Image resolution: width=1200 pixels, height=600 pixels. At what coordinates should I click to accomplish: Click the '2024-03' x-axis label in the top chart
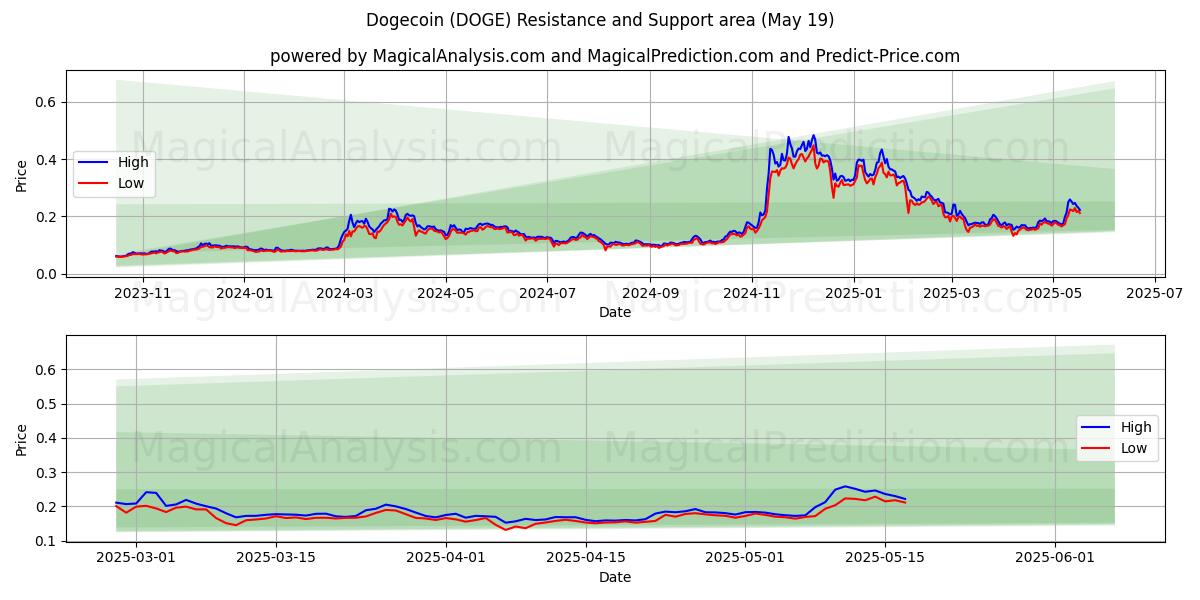click(x=344, y=293)
